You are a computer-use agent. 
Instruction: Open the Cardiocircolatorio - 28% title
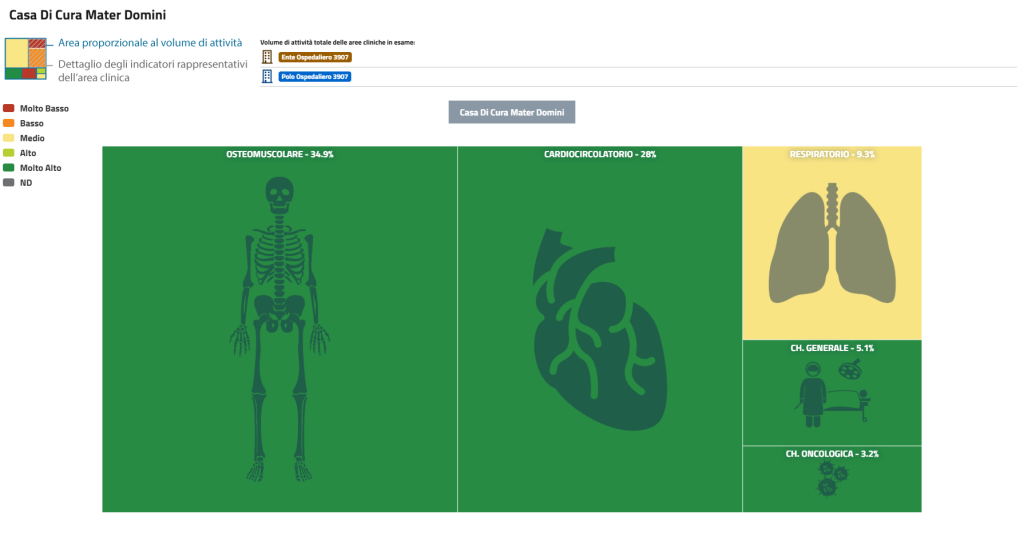tap(599, 155)
